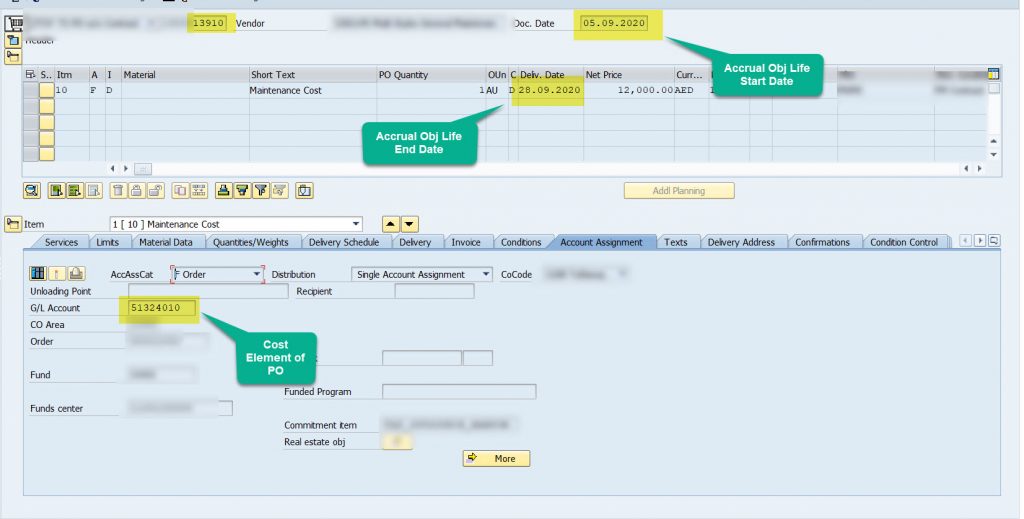The width and height of the screenshot is (1024, 519).
Task: Click the More button
Action: coord(496,458)
